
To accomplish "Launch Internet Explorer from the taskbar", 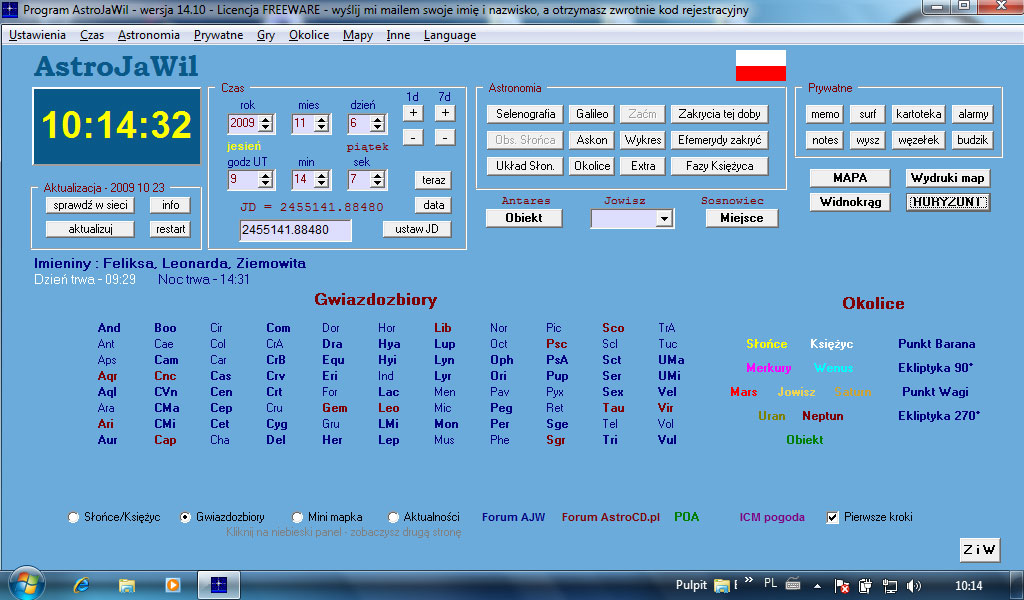I will click(82, 585).
